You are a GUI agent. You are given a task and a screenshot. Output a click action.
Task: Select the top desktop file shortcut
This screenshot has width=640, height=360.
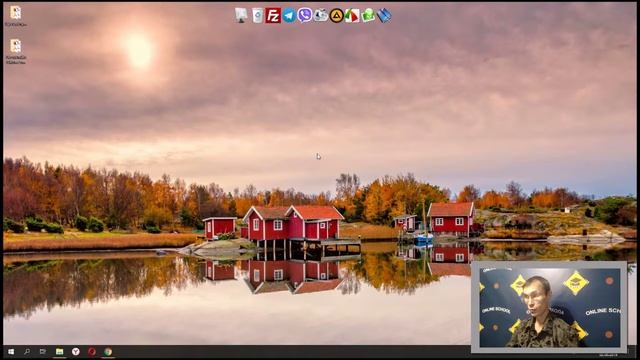16,16
